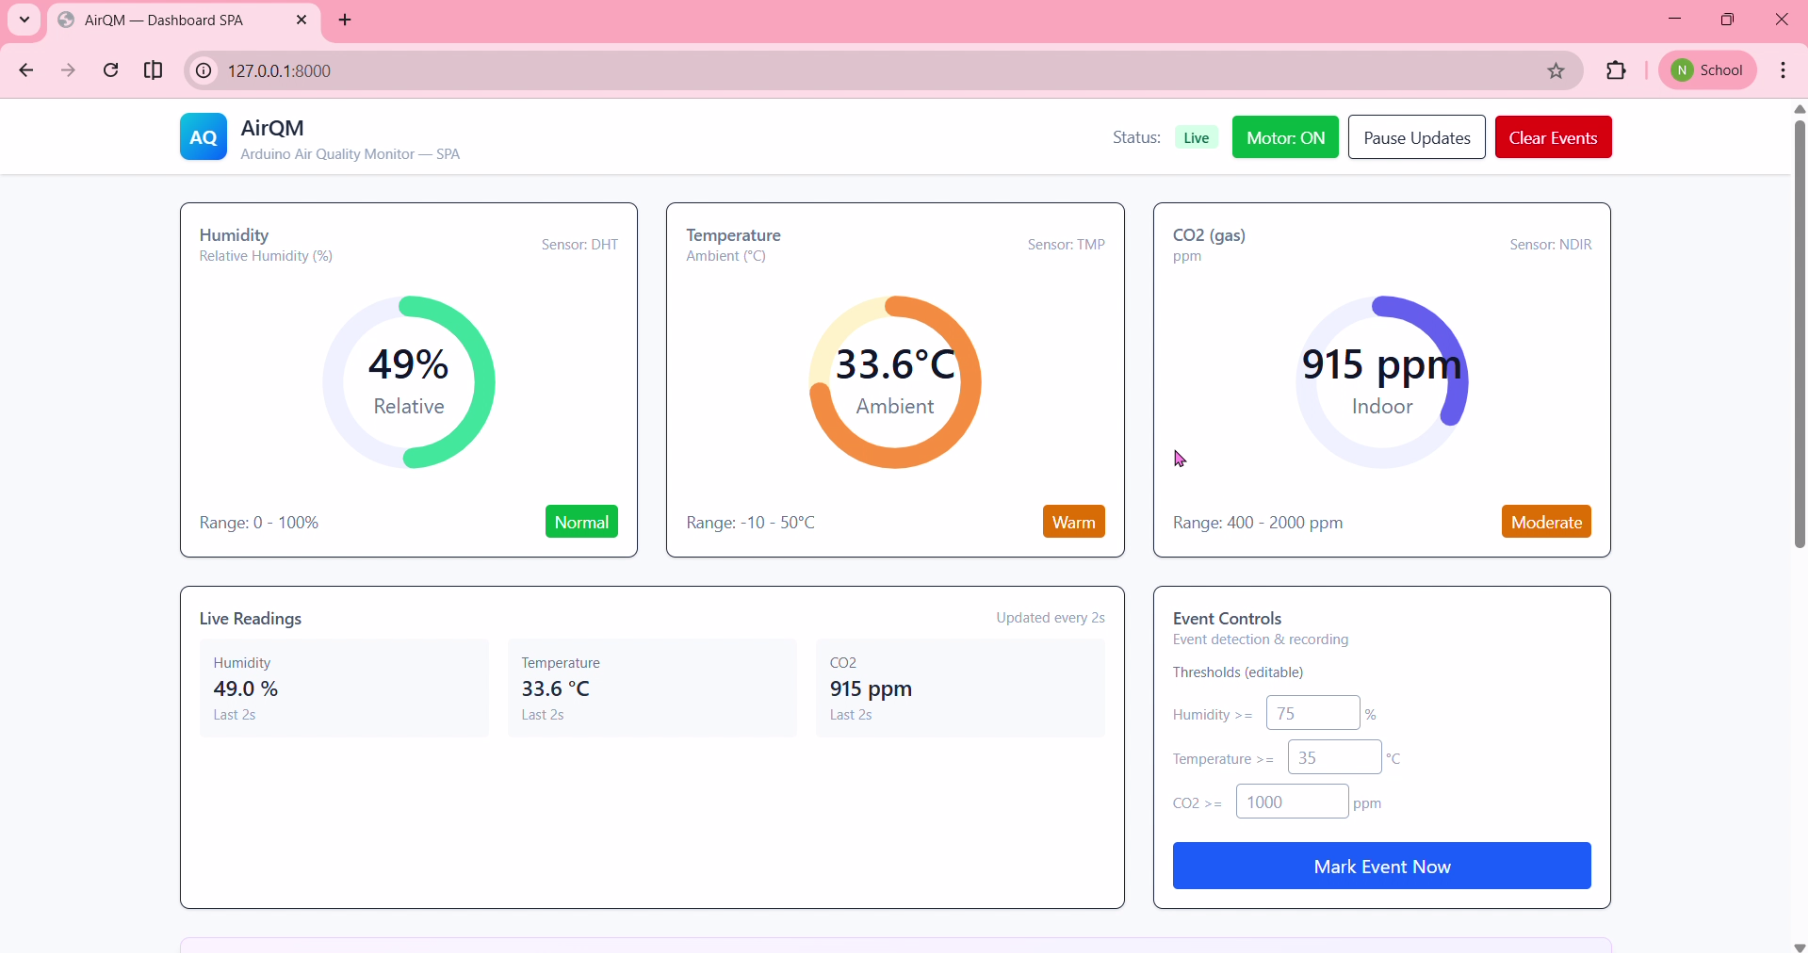
Task: Click the 'Event Controls' heading
Action: 1227,618
